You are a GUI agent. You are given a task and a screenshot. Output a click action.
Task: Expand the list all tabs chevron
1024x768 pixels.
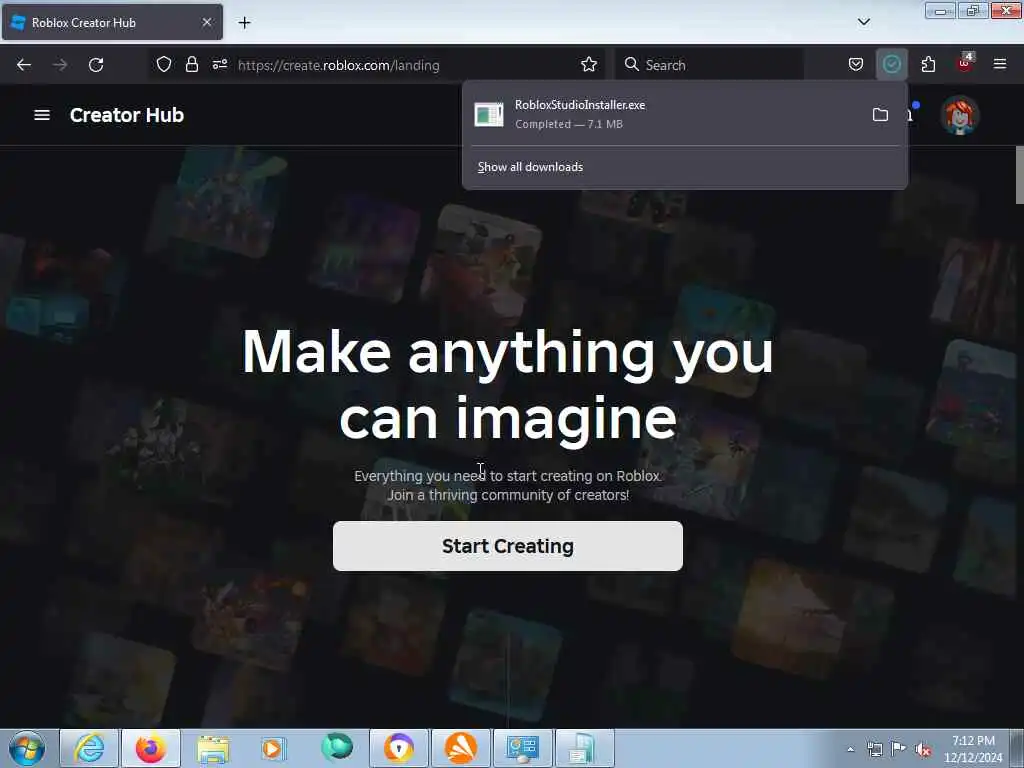pyautogui.click(x=863, y=22)
